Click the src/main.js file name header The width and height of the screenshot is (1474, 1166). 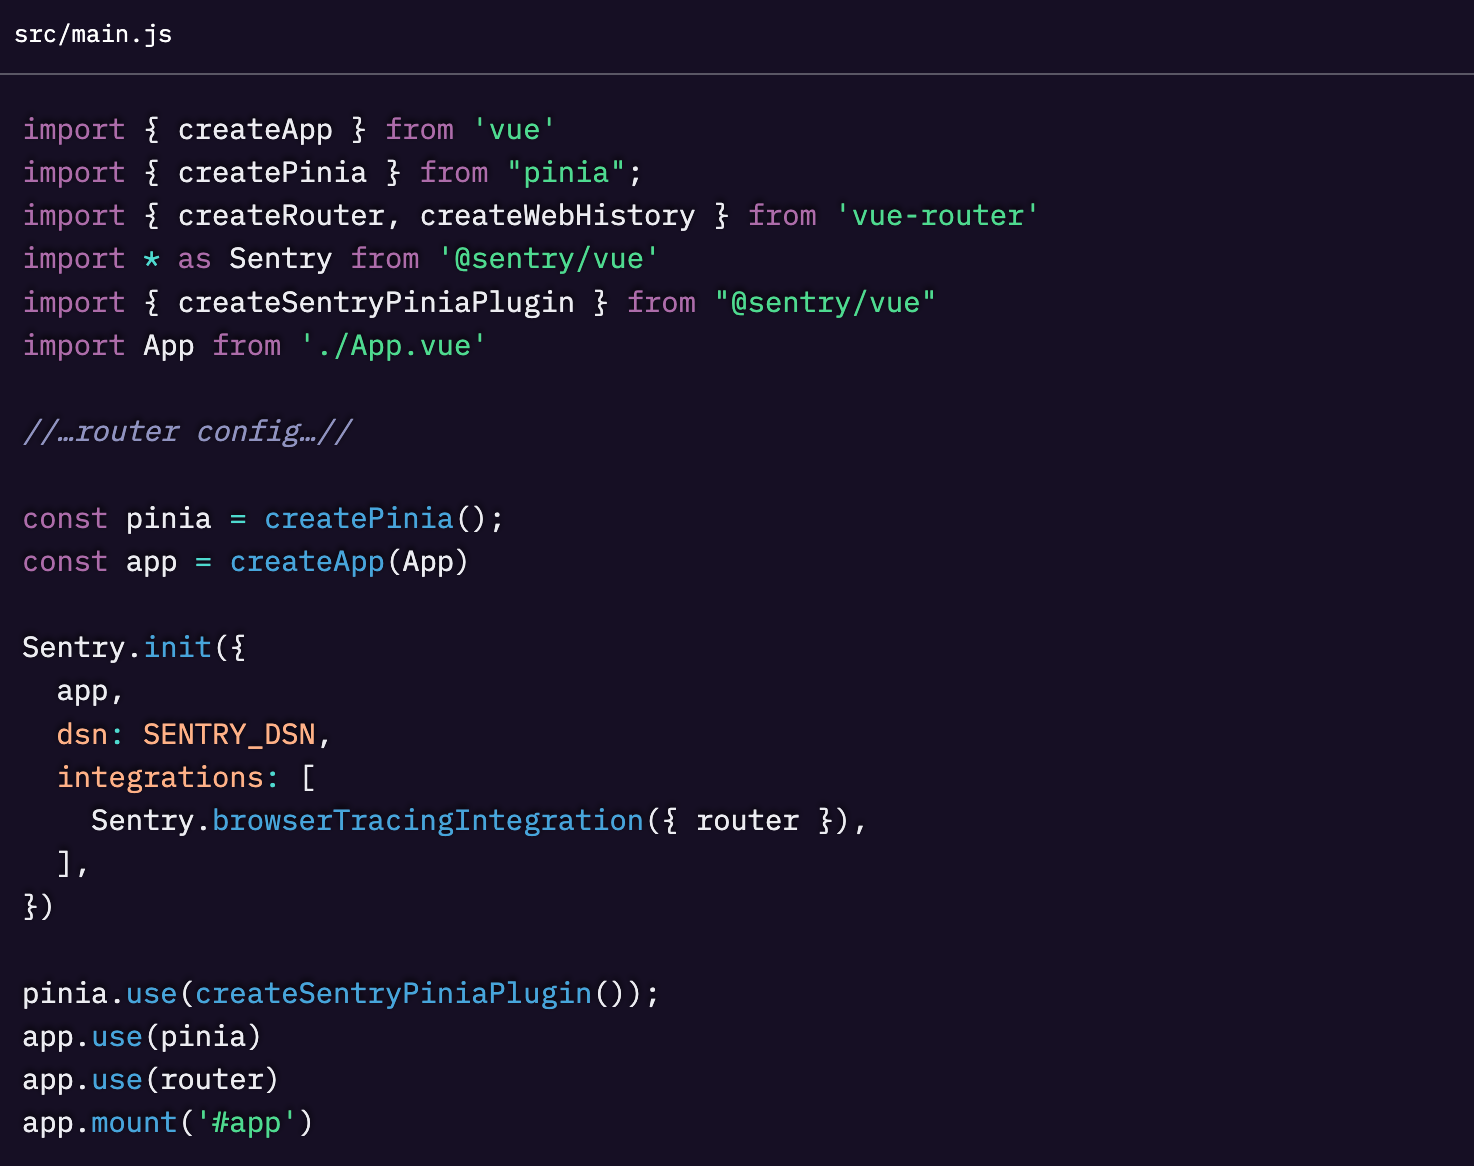93,34
